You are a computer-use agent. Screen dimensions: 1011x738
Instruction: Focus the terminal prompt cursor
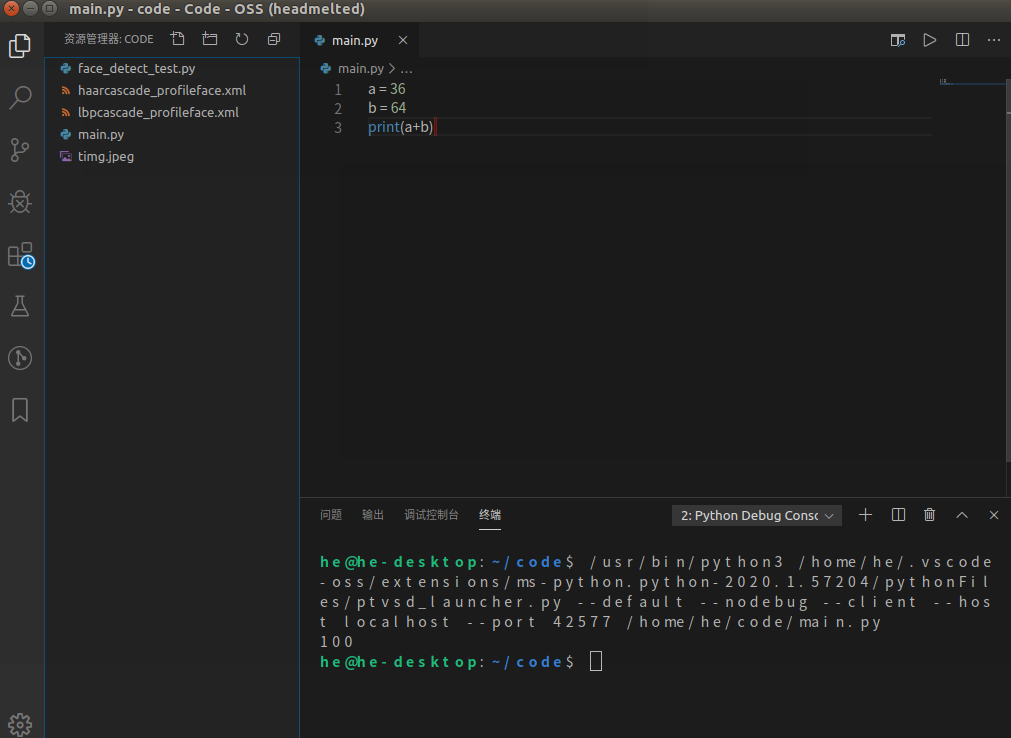point(596,661)
